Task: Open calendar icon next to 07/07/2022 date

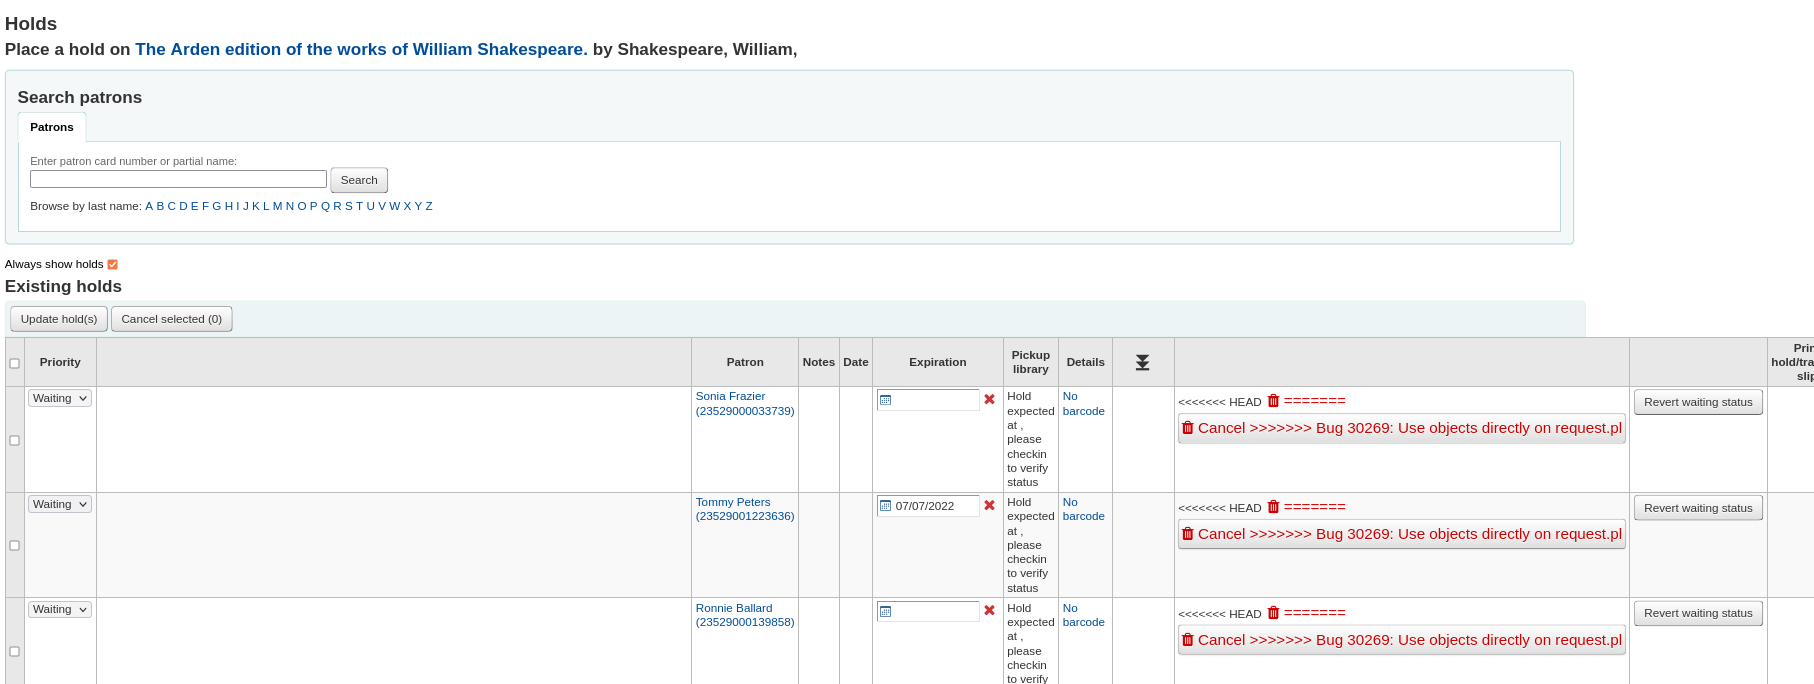Action: coord(885,506)
